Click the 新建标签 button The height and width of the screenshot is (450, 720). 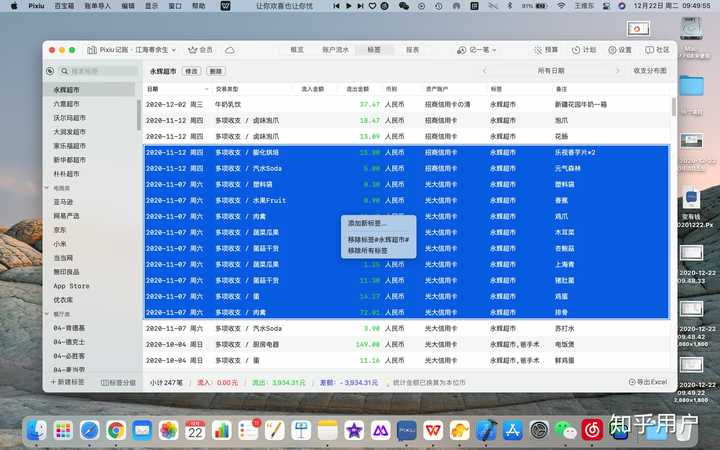[68, 382]
